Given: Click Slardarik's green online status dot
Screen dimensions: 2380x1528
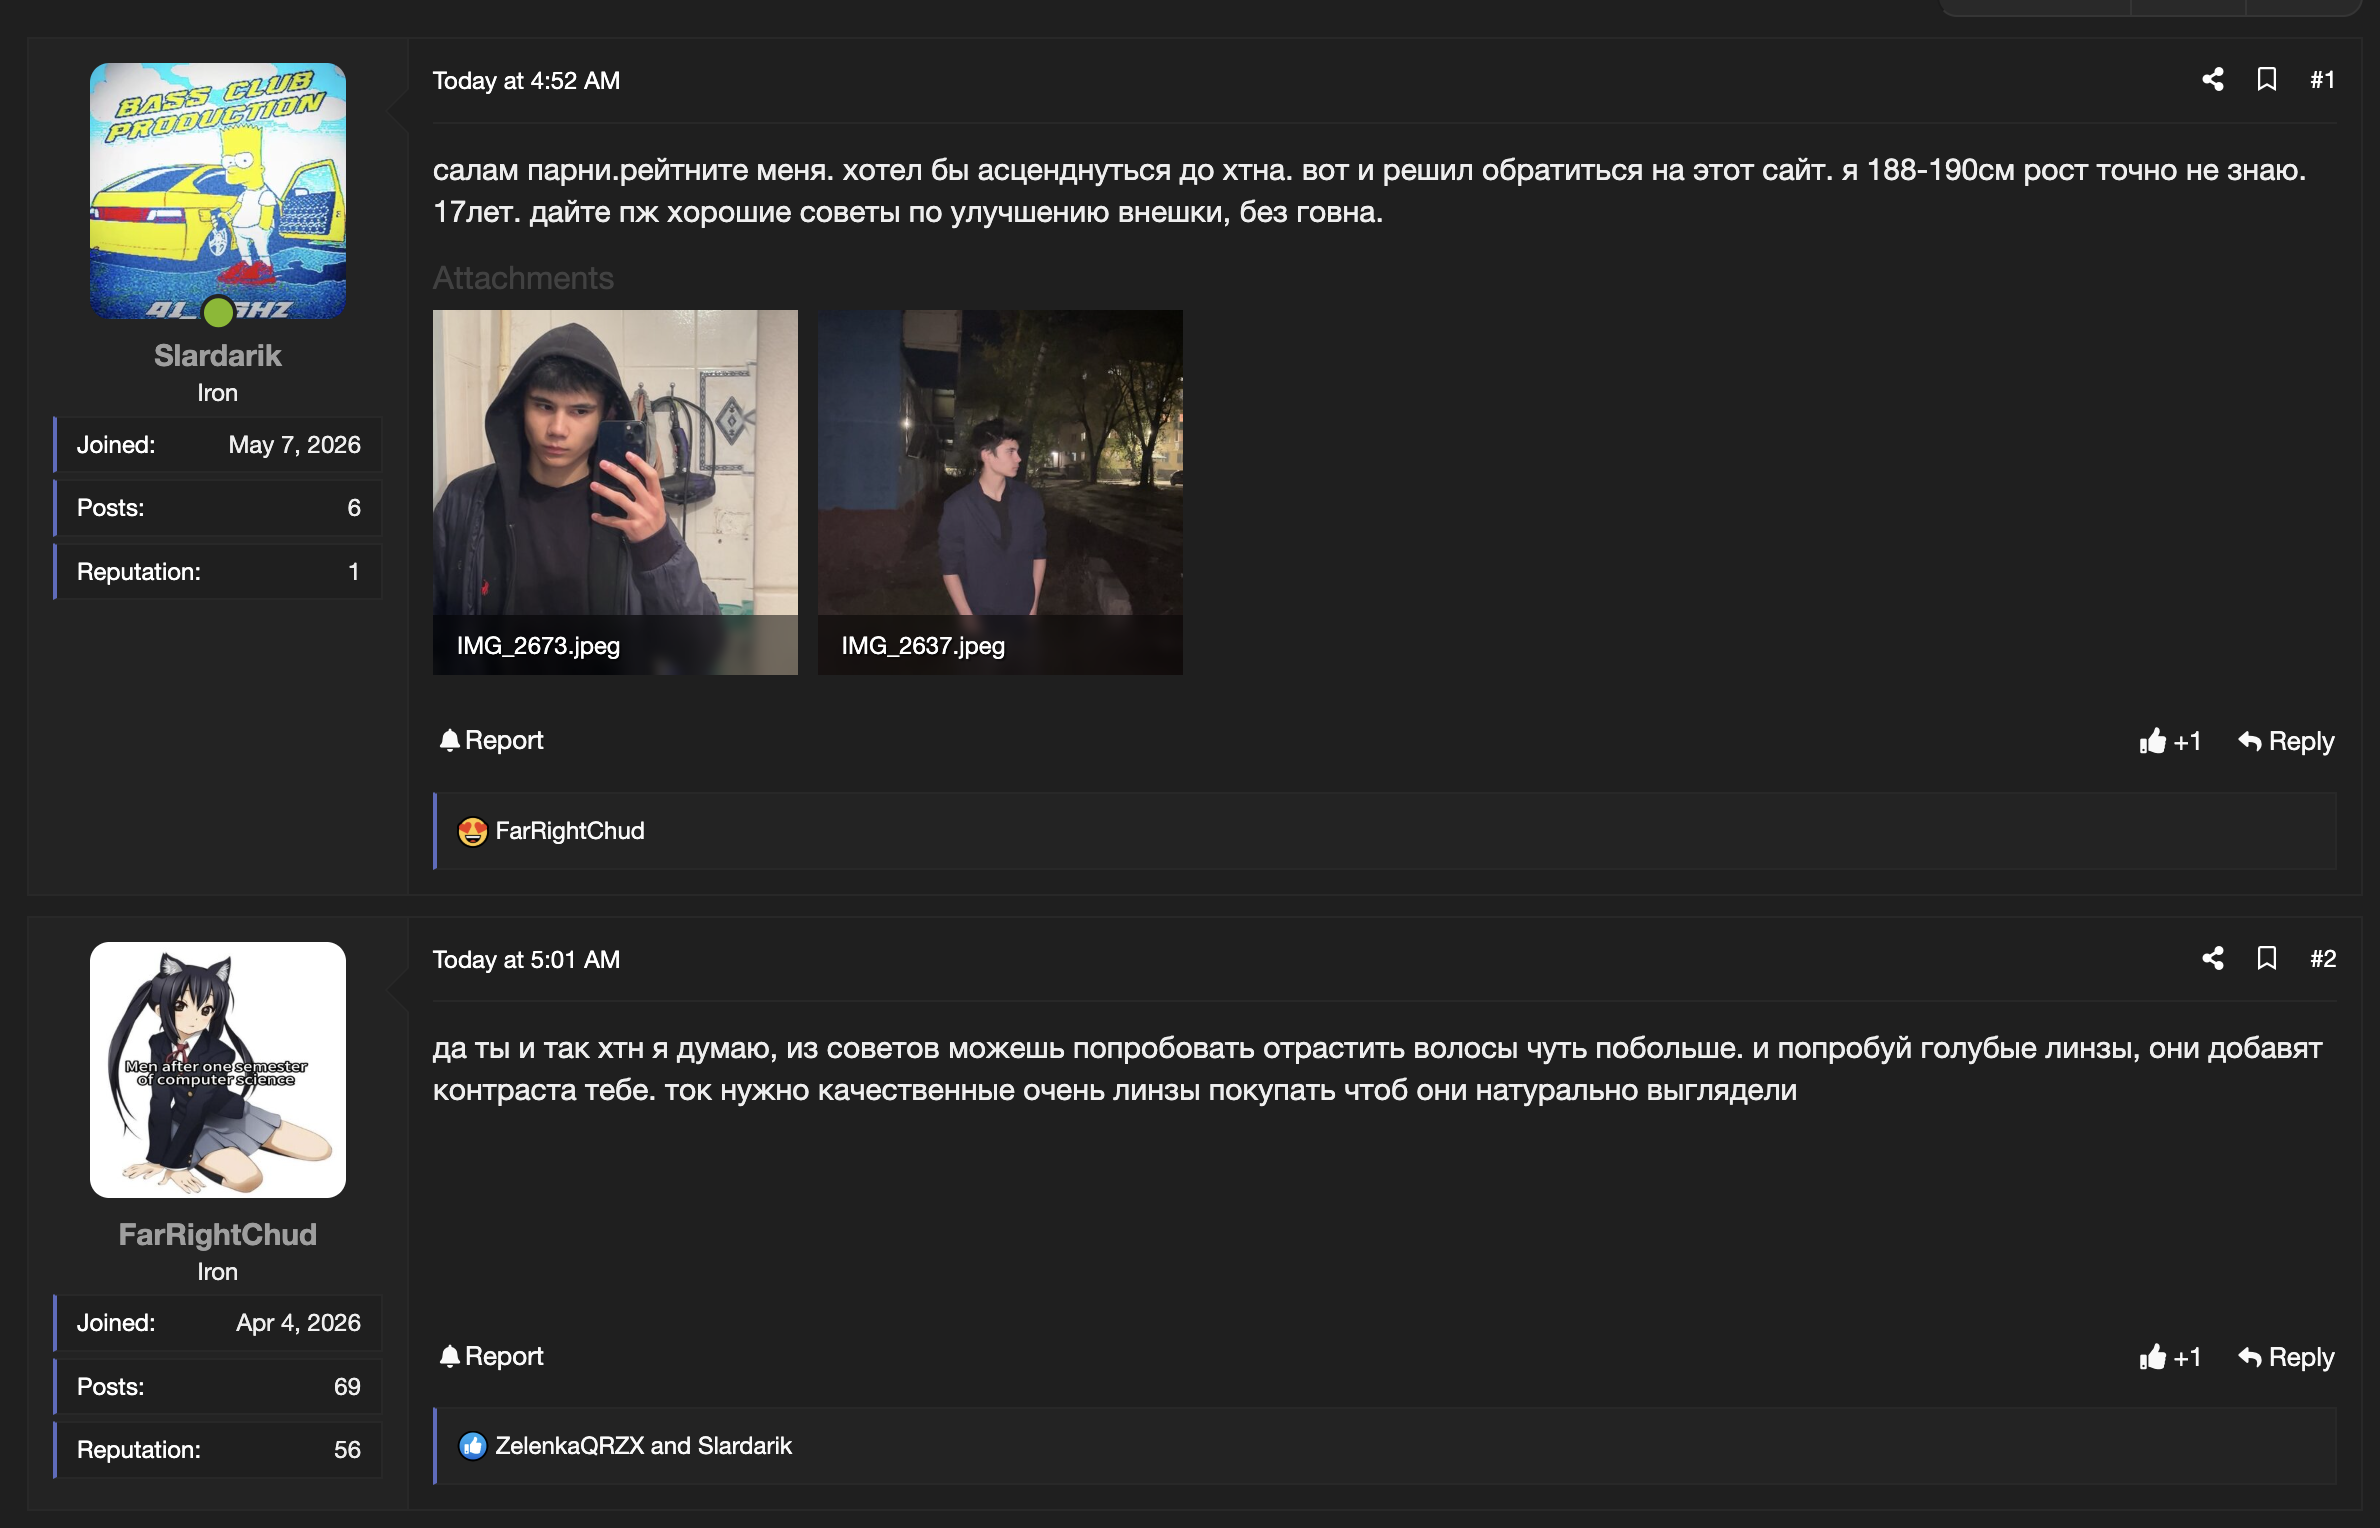Looking at the screenshot, I should coord(218,312).
